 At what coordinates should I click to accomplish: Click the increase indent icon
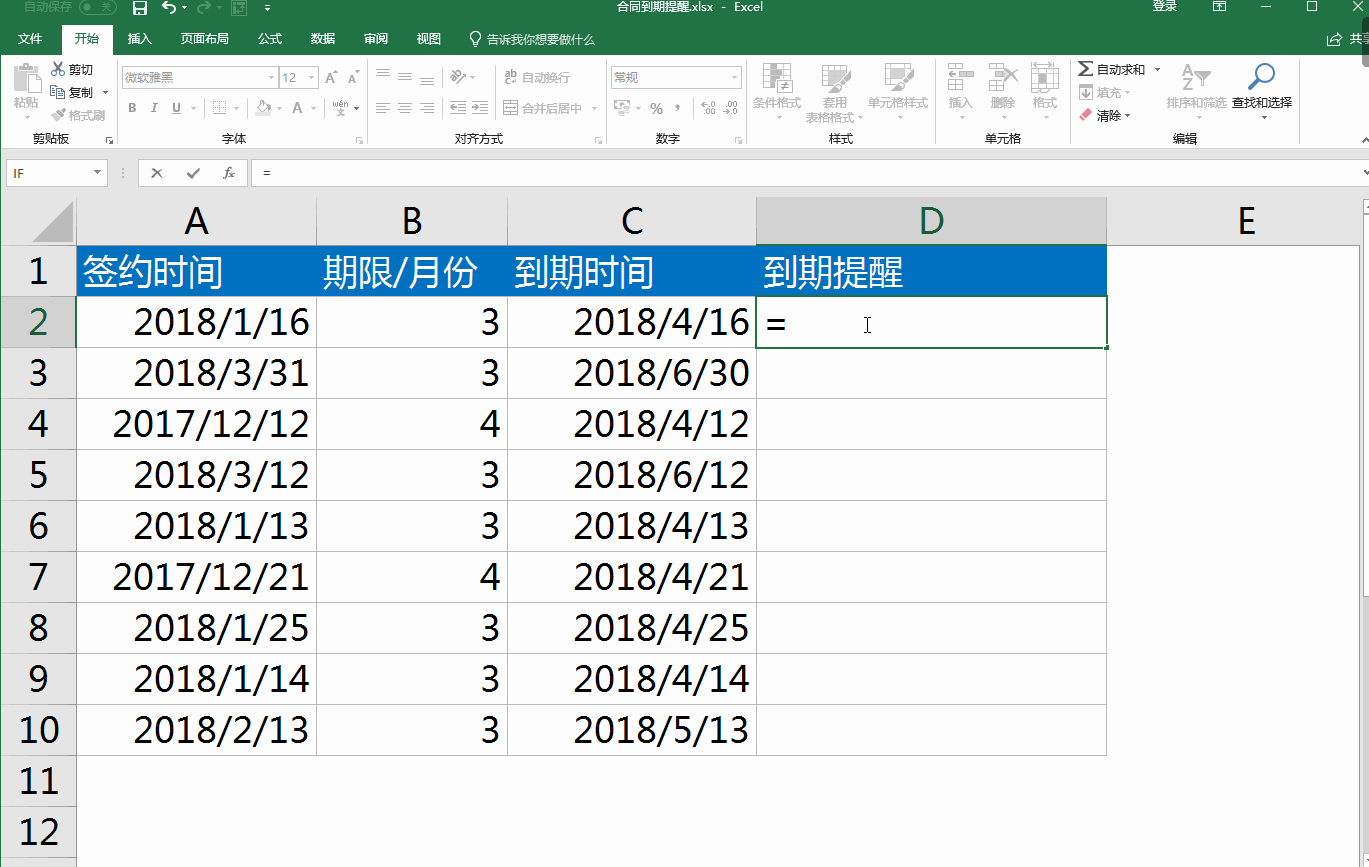[481, 108]
